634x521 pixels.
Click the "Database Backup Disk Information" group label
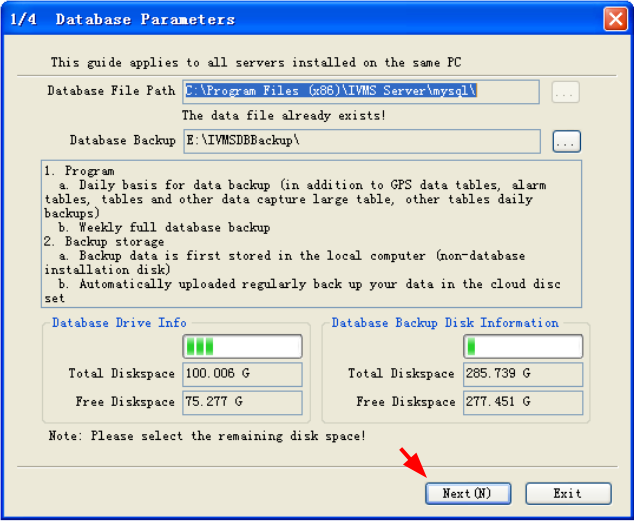(x=445, y=323)
